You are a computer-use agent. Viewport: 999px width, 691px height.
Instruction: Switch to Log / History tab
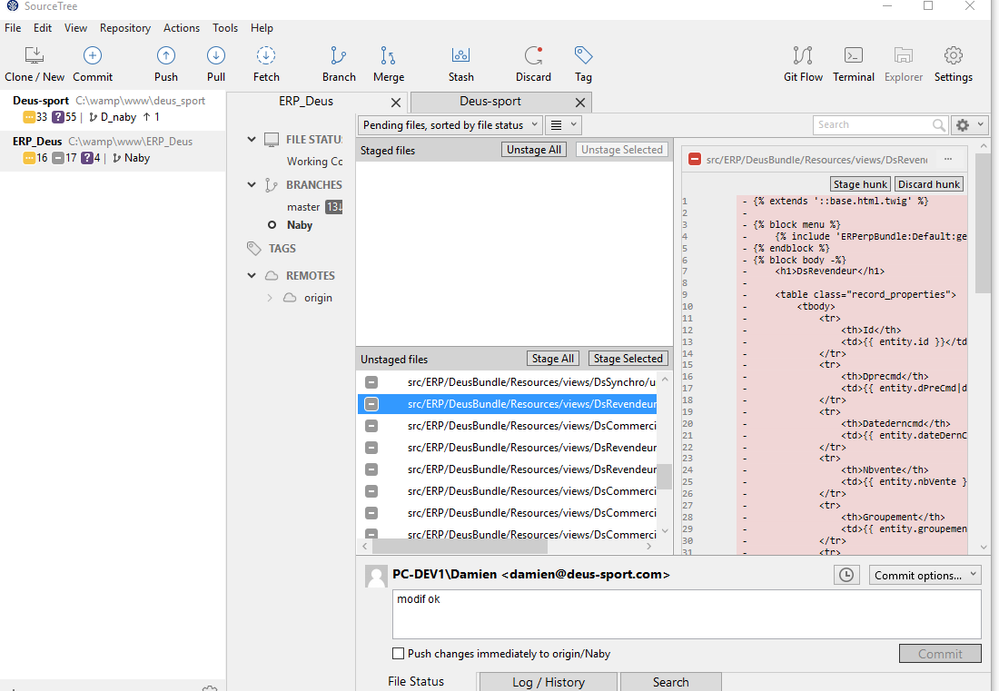click(548, 681)
